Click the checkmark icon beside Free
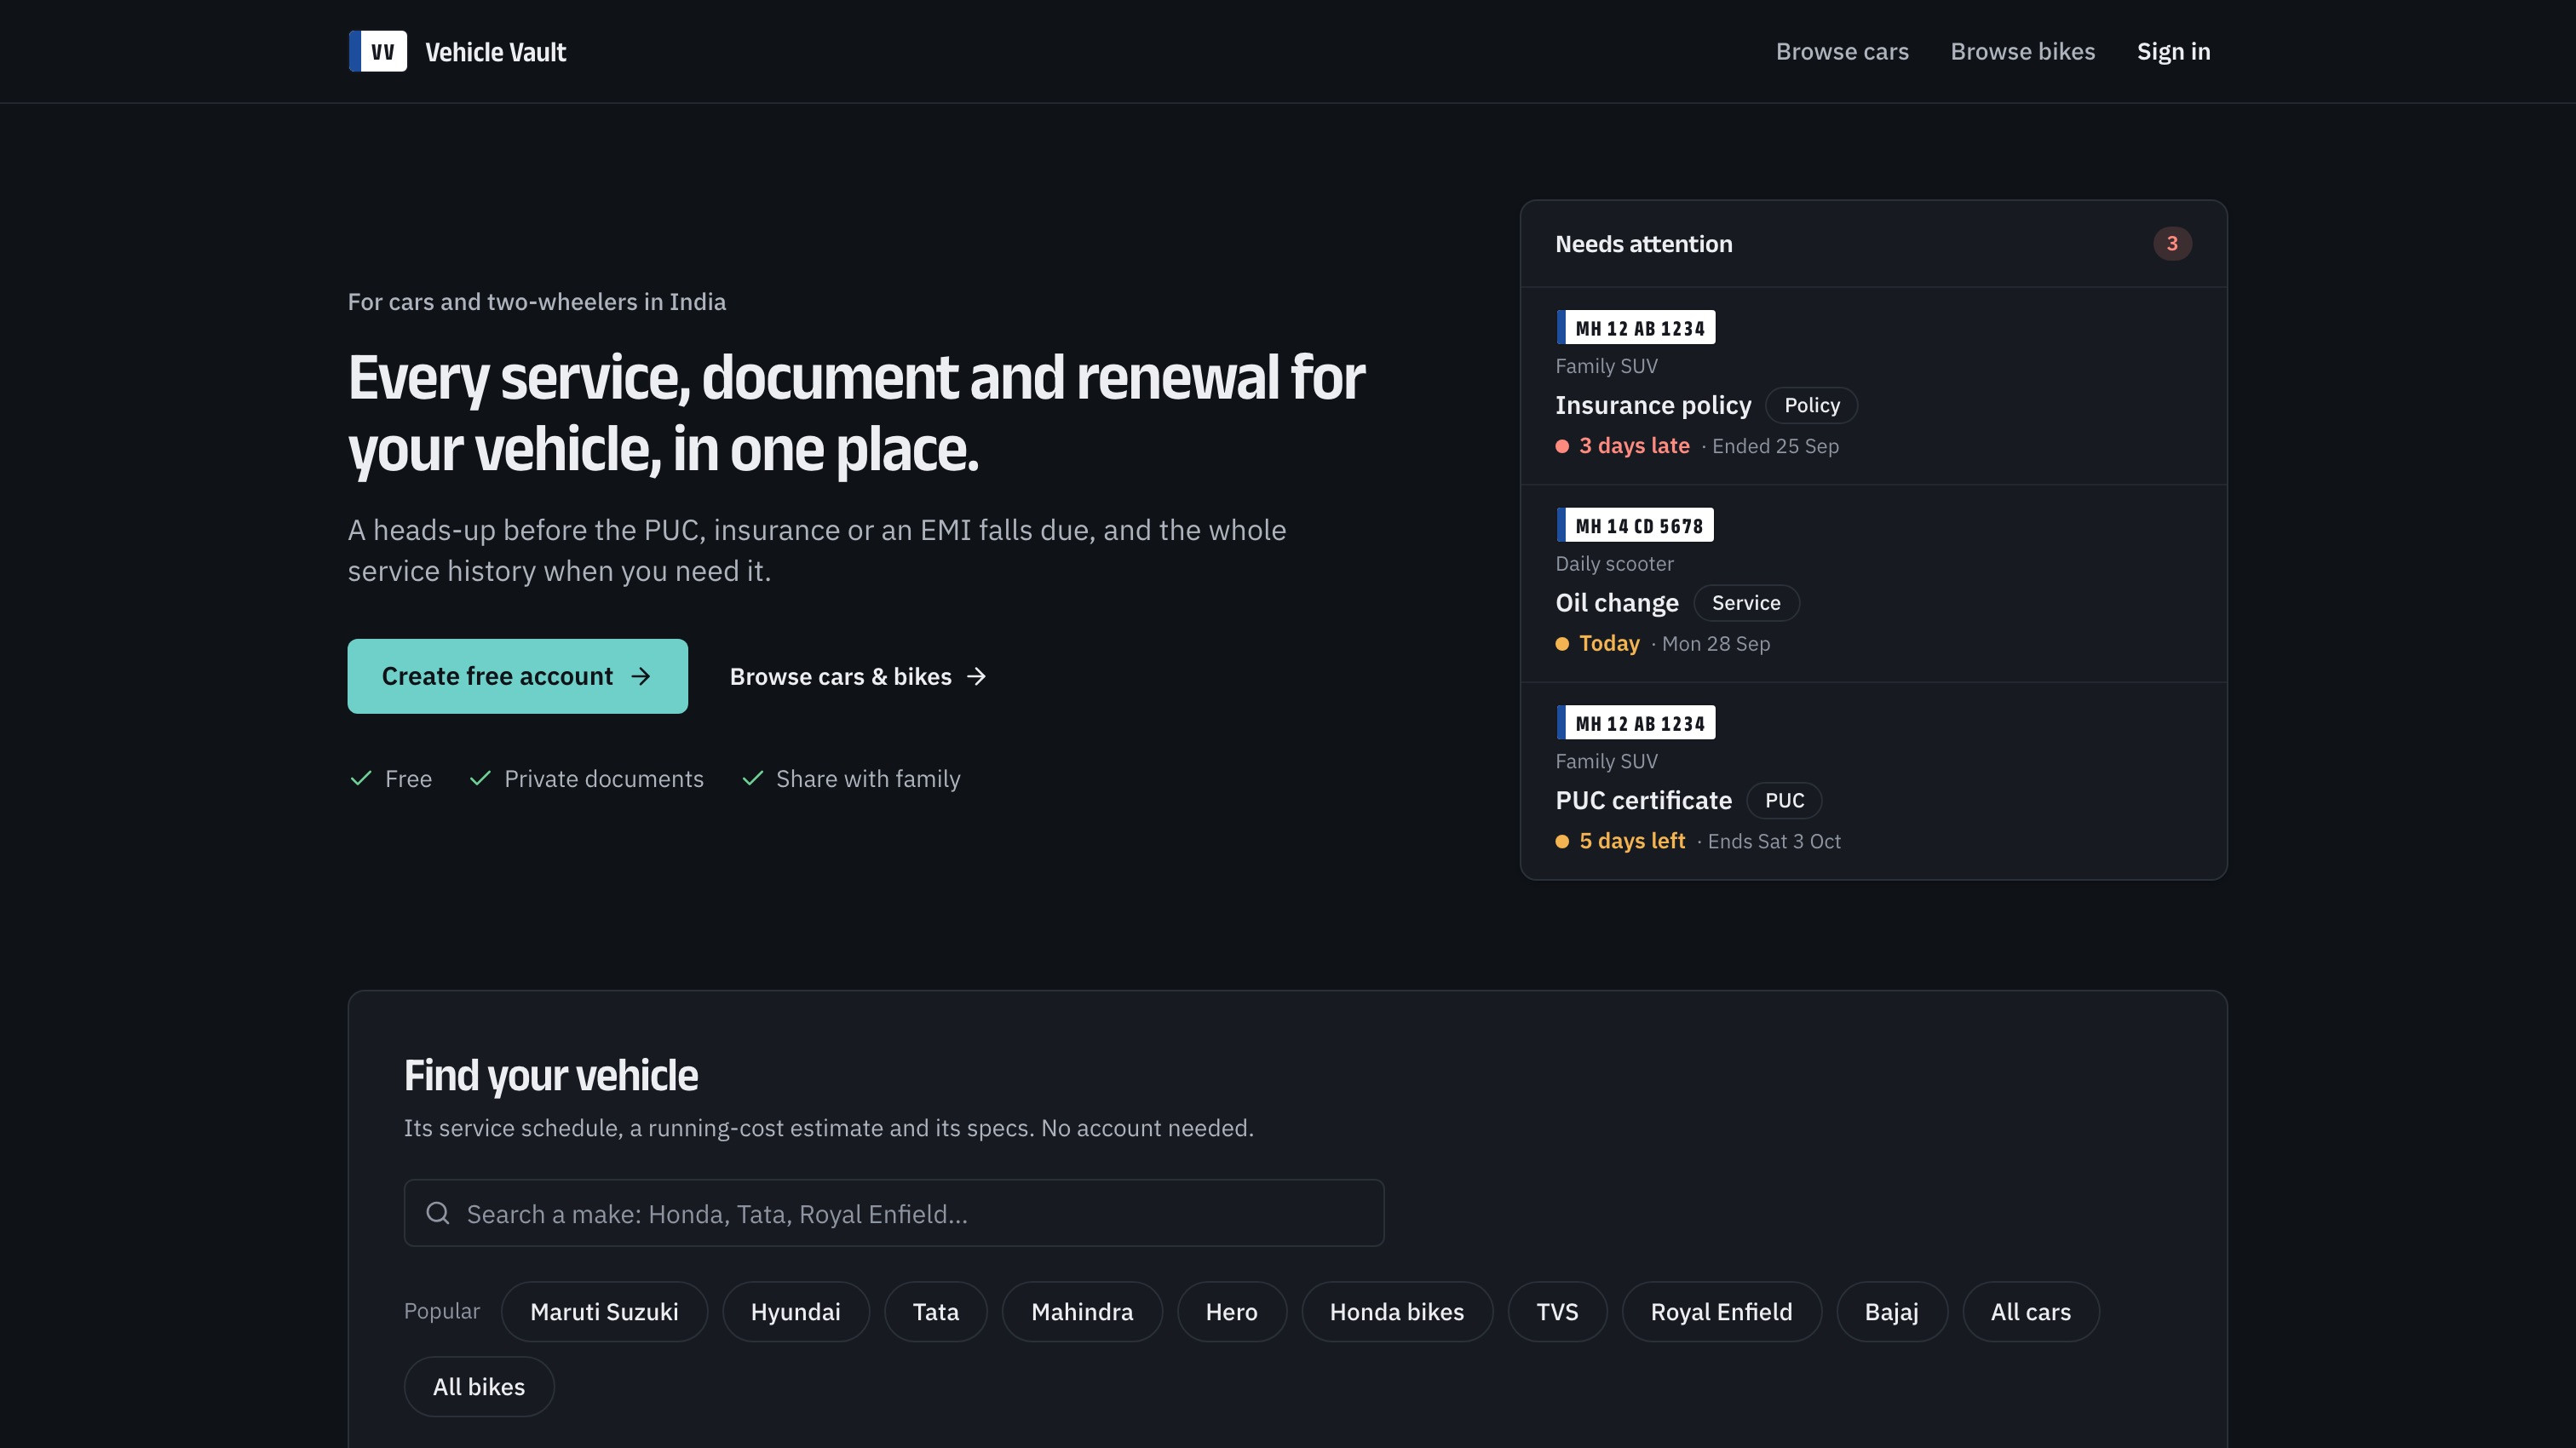The height and width of the screenshot is (1448, 2576). [x=361, y=778]
